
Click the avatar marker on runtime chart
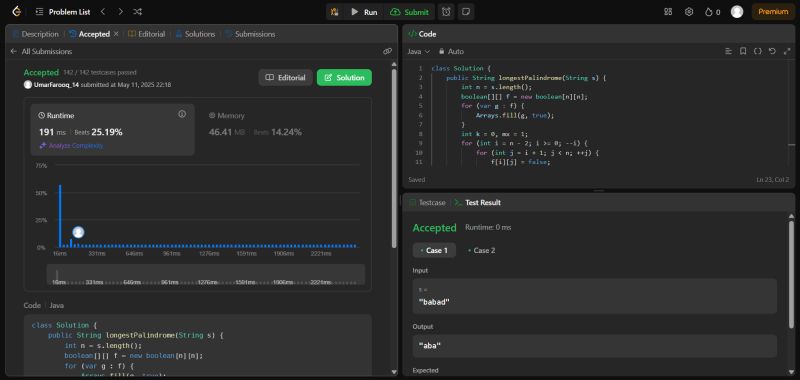click(78, 233)
